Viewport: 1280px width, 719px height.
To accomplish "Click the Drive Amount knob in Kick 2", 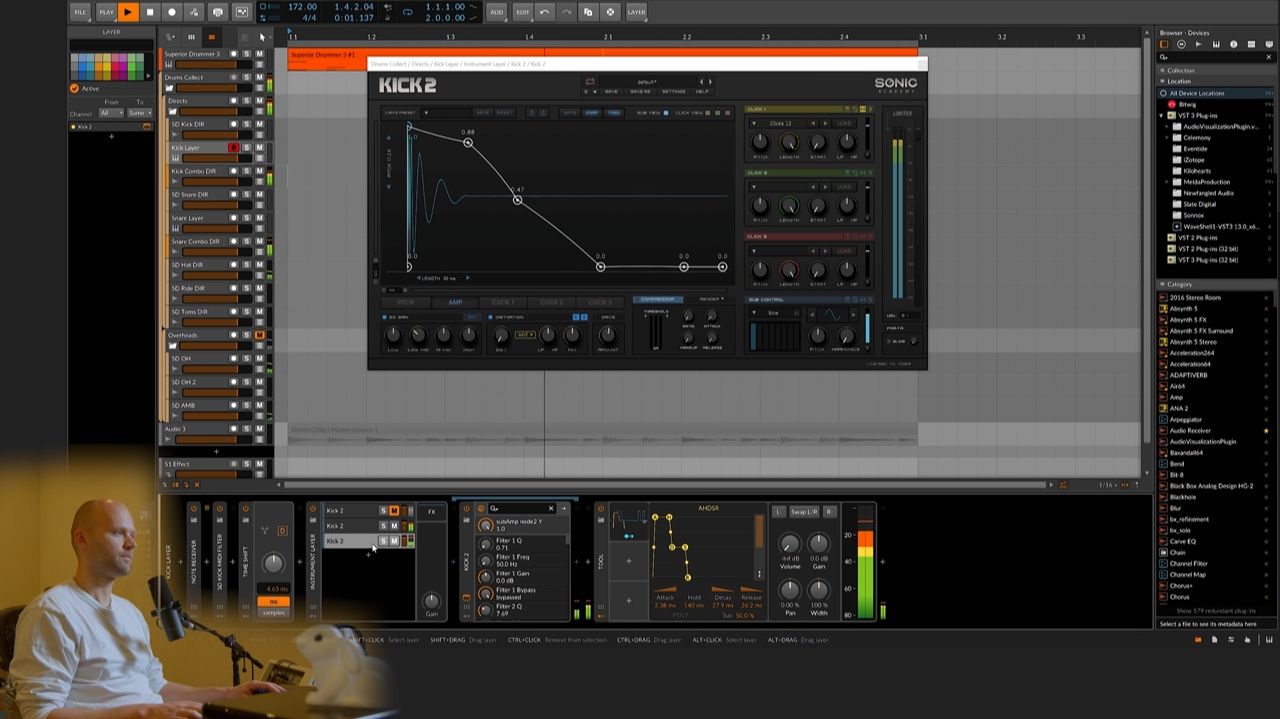I will (x=607, y=335).
